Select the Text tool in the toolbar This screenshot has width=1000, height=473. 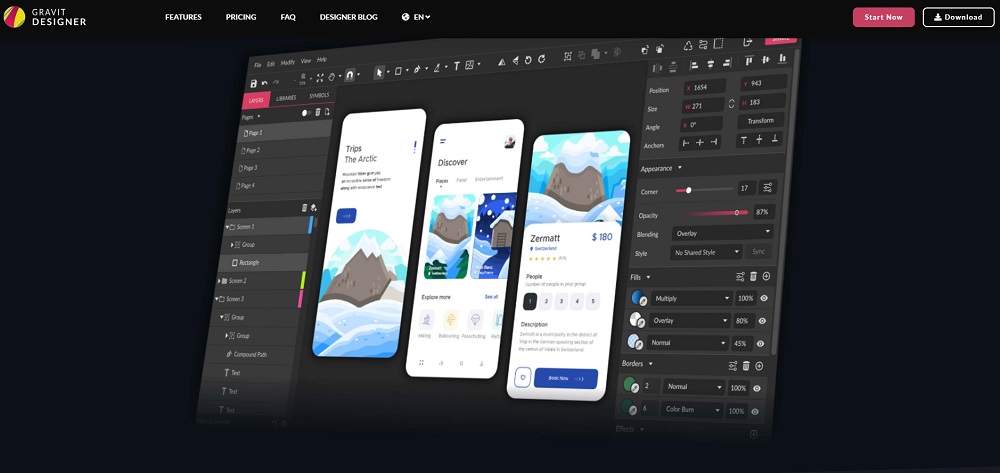457,66
